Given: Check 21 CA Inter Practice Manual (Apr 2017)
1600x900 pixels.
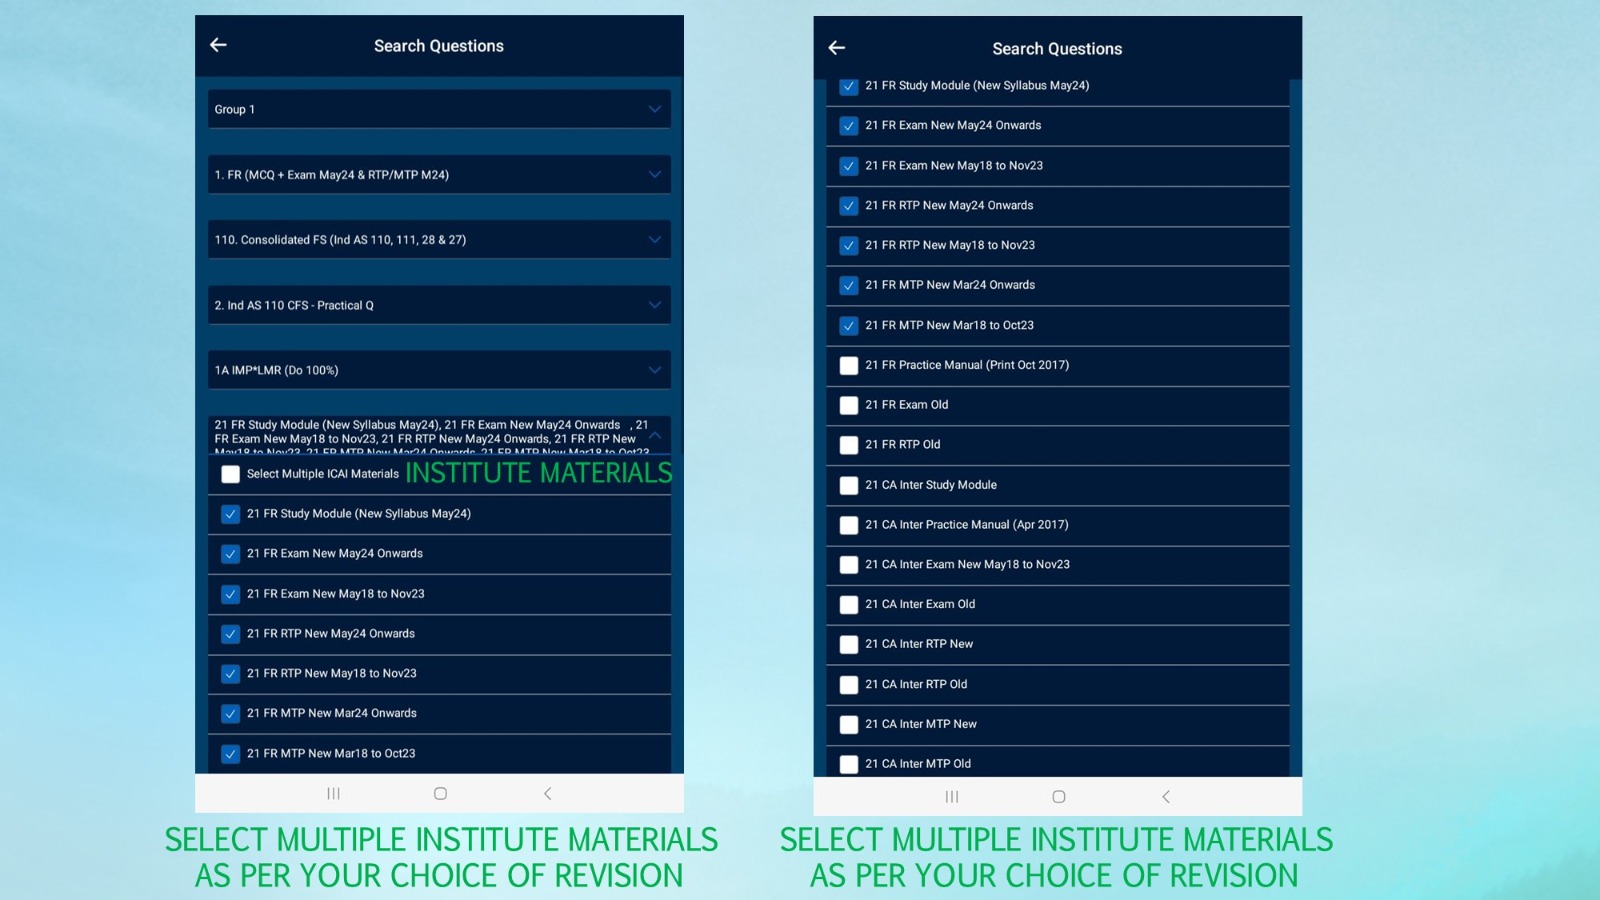Looking at the screenshot, I should click(x=849, y=525).
